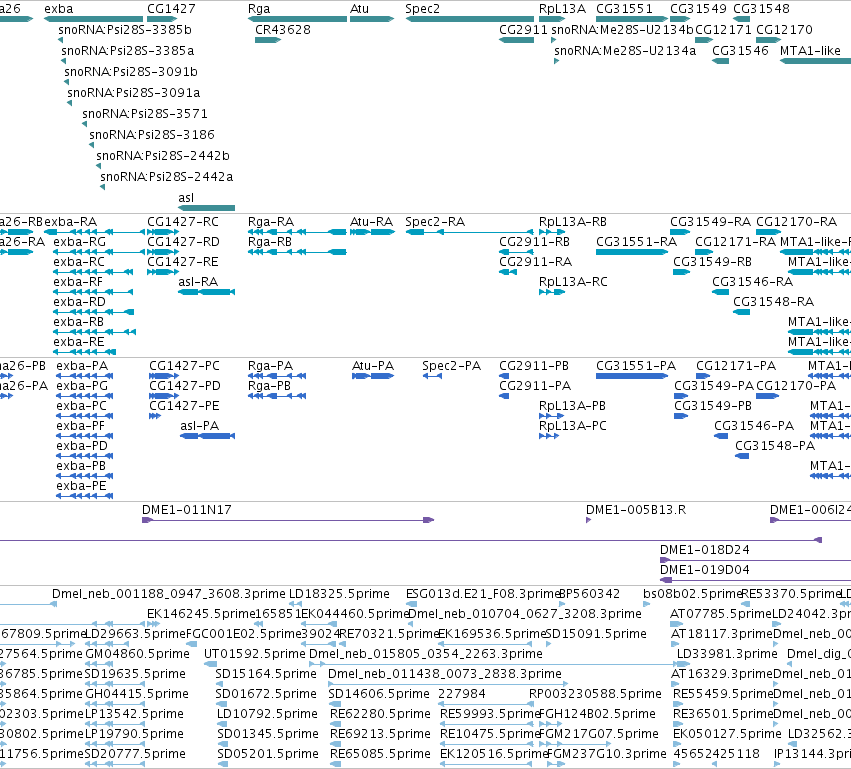Select the RpL13A-PB protein label
Image resolution: width=851 pixels, height=769 pixels.
coord(572,406)
